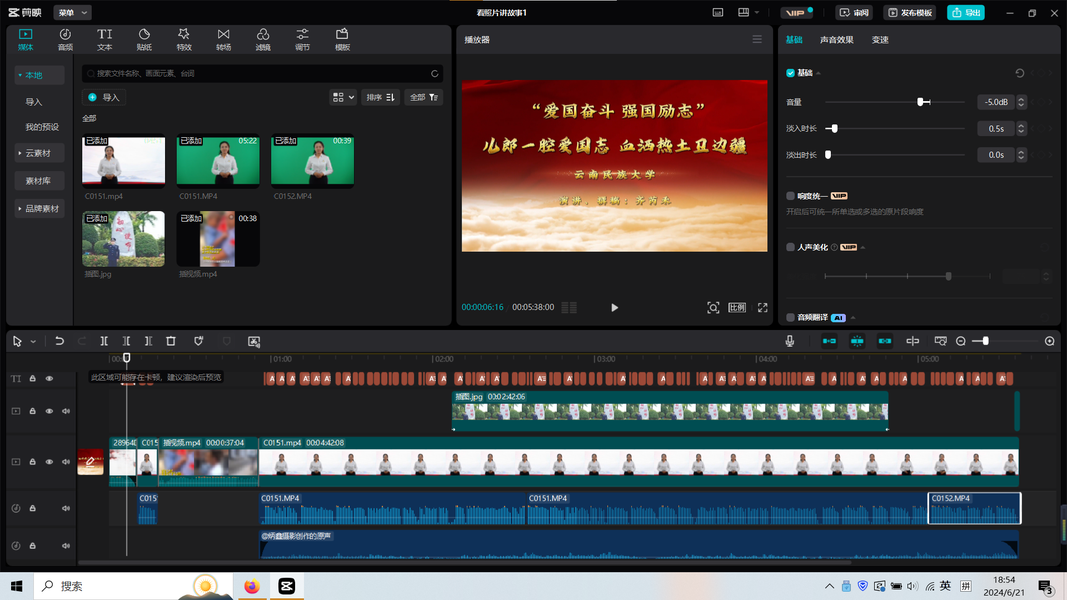1067x600 pixels.
Task: Delete the selected clip with trash icon
Action: (171, 341)
